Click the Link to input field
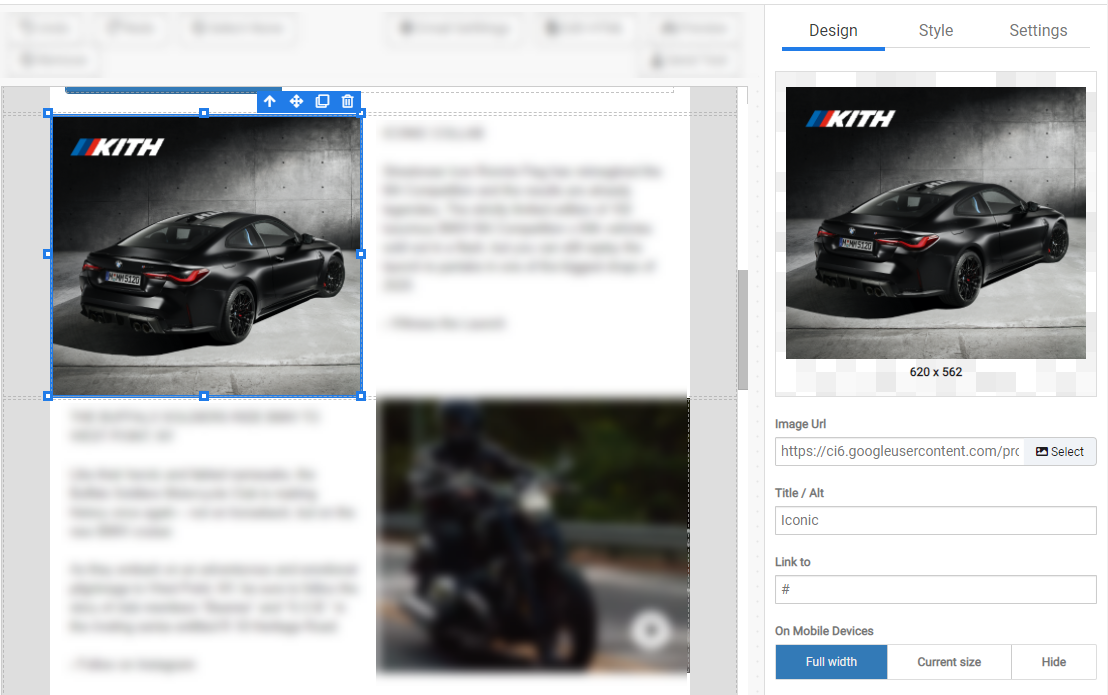1108x695 pixels. (936, 590)
